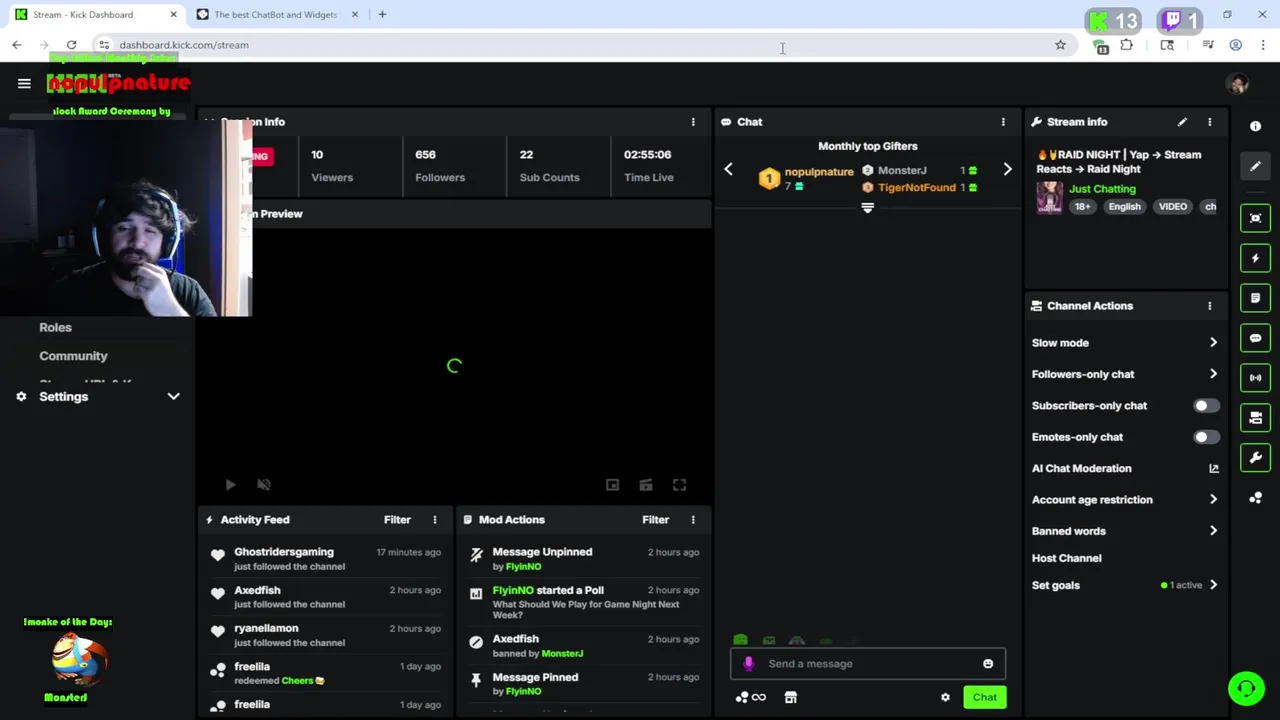Open the browser extensions puzzle icon
The image size is (1280, 720).
(x=1127, y=45)
